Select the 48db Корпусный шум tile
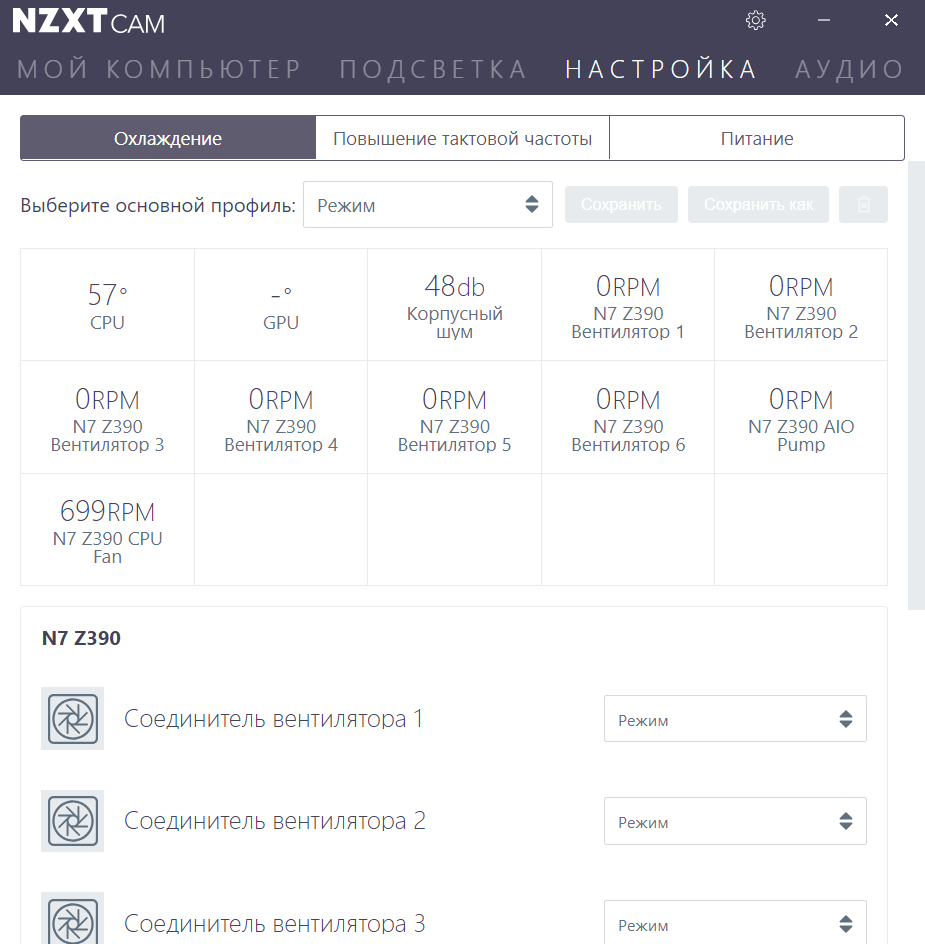 point(454,305)
